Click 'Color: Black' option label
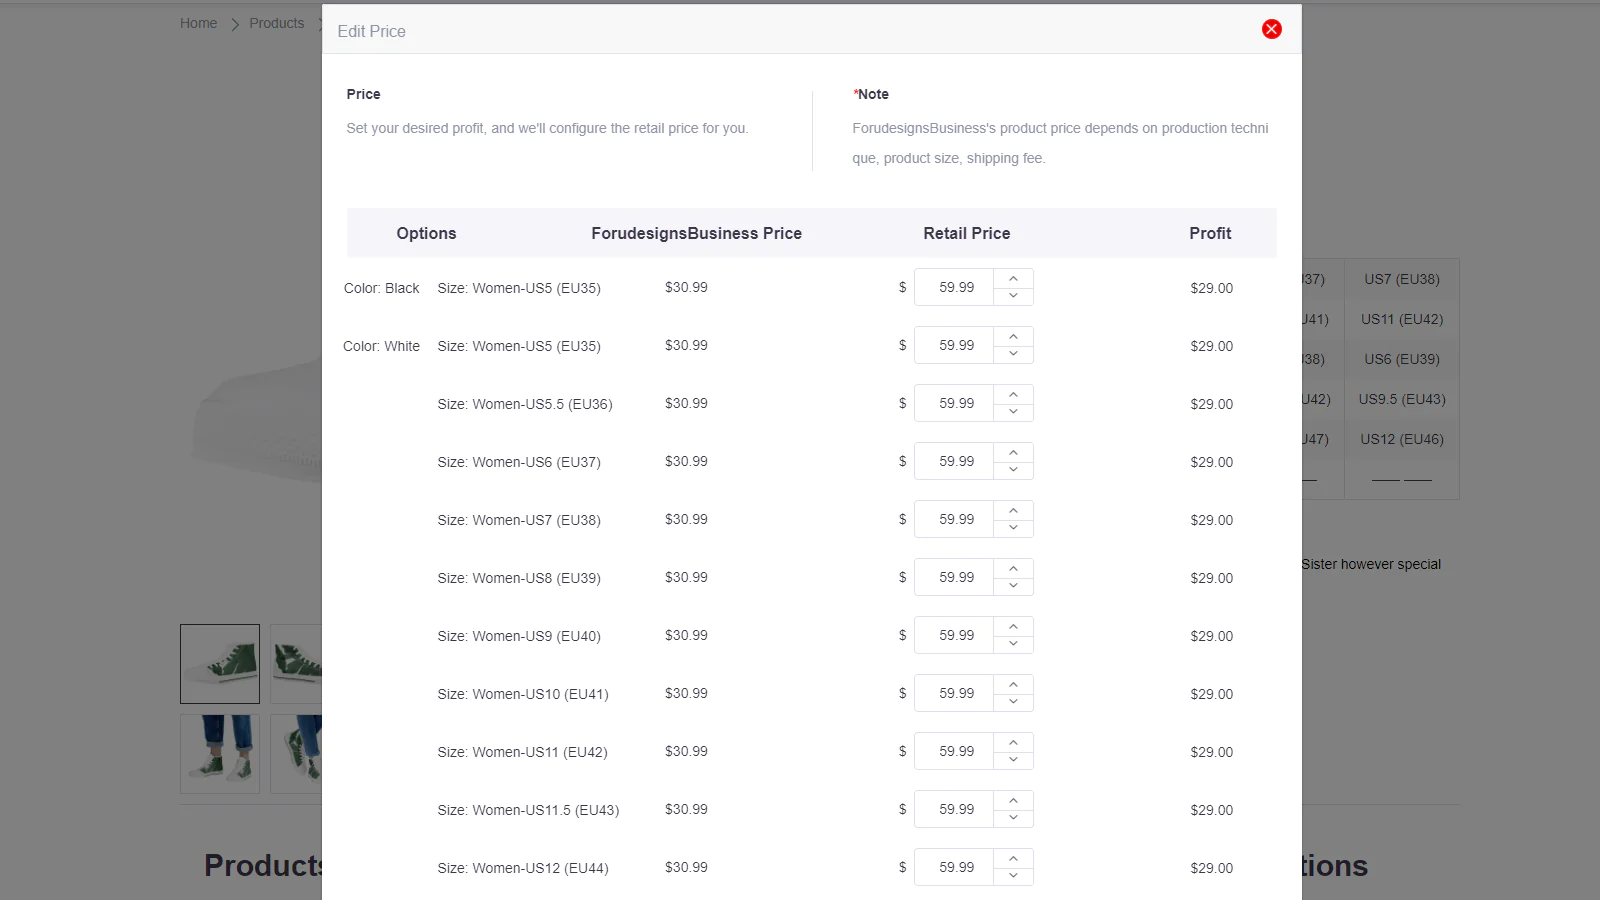The width and height of the screenshot is (1600, 900). click(x=381, y=288)
